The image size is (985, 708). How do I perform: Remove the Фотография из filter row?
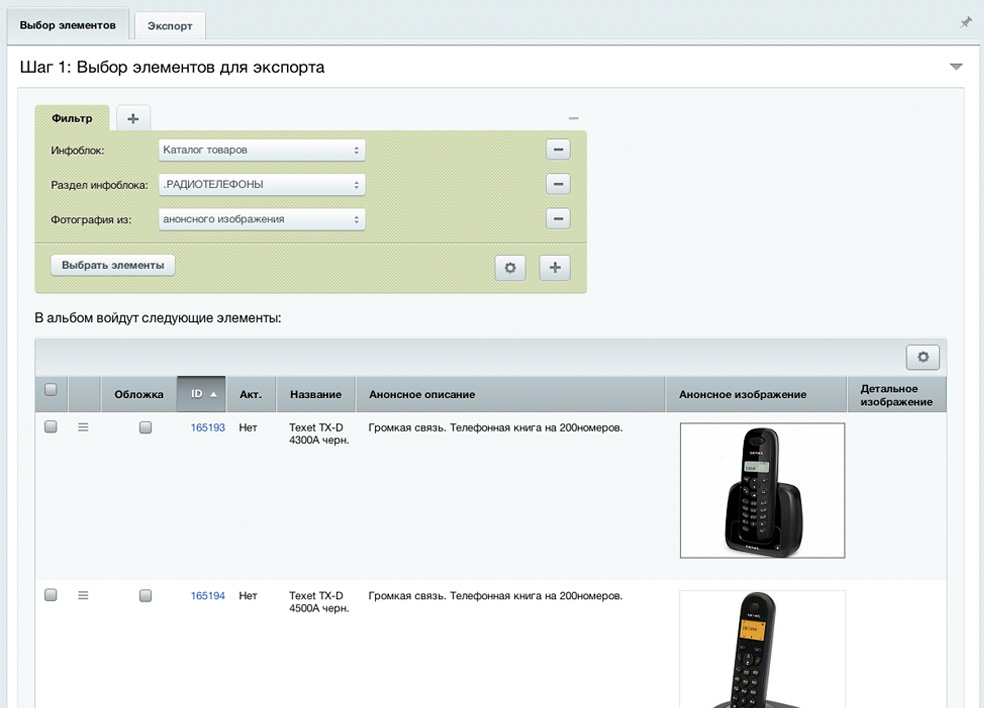tap(558, 219)
